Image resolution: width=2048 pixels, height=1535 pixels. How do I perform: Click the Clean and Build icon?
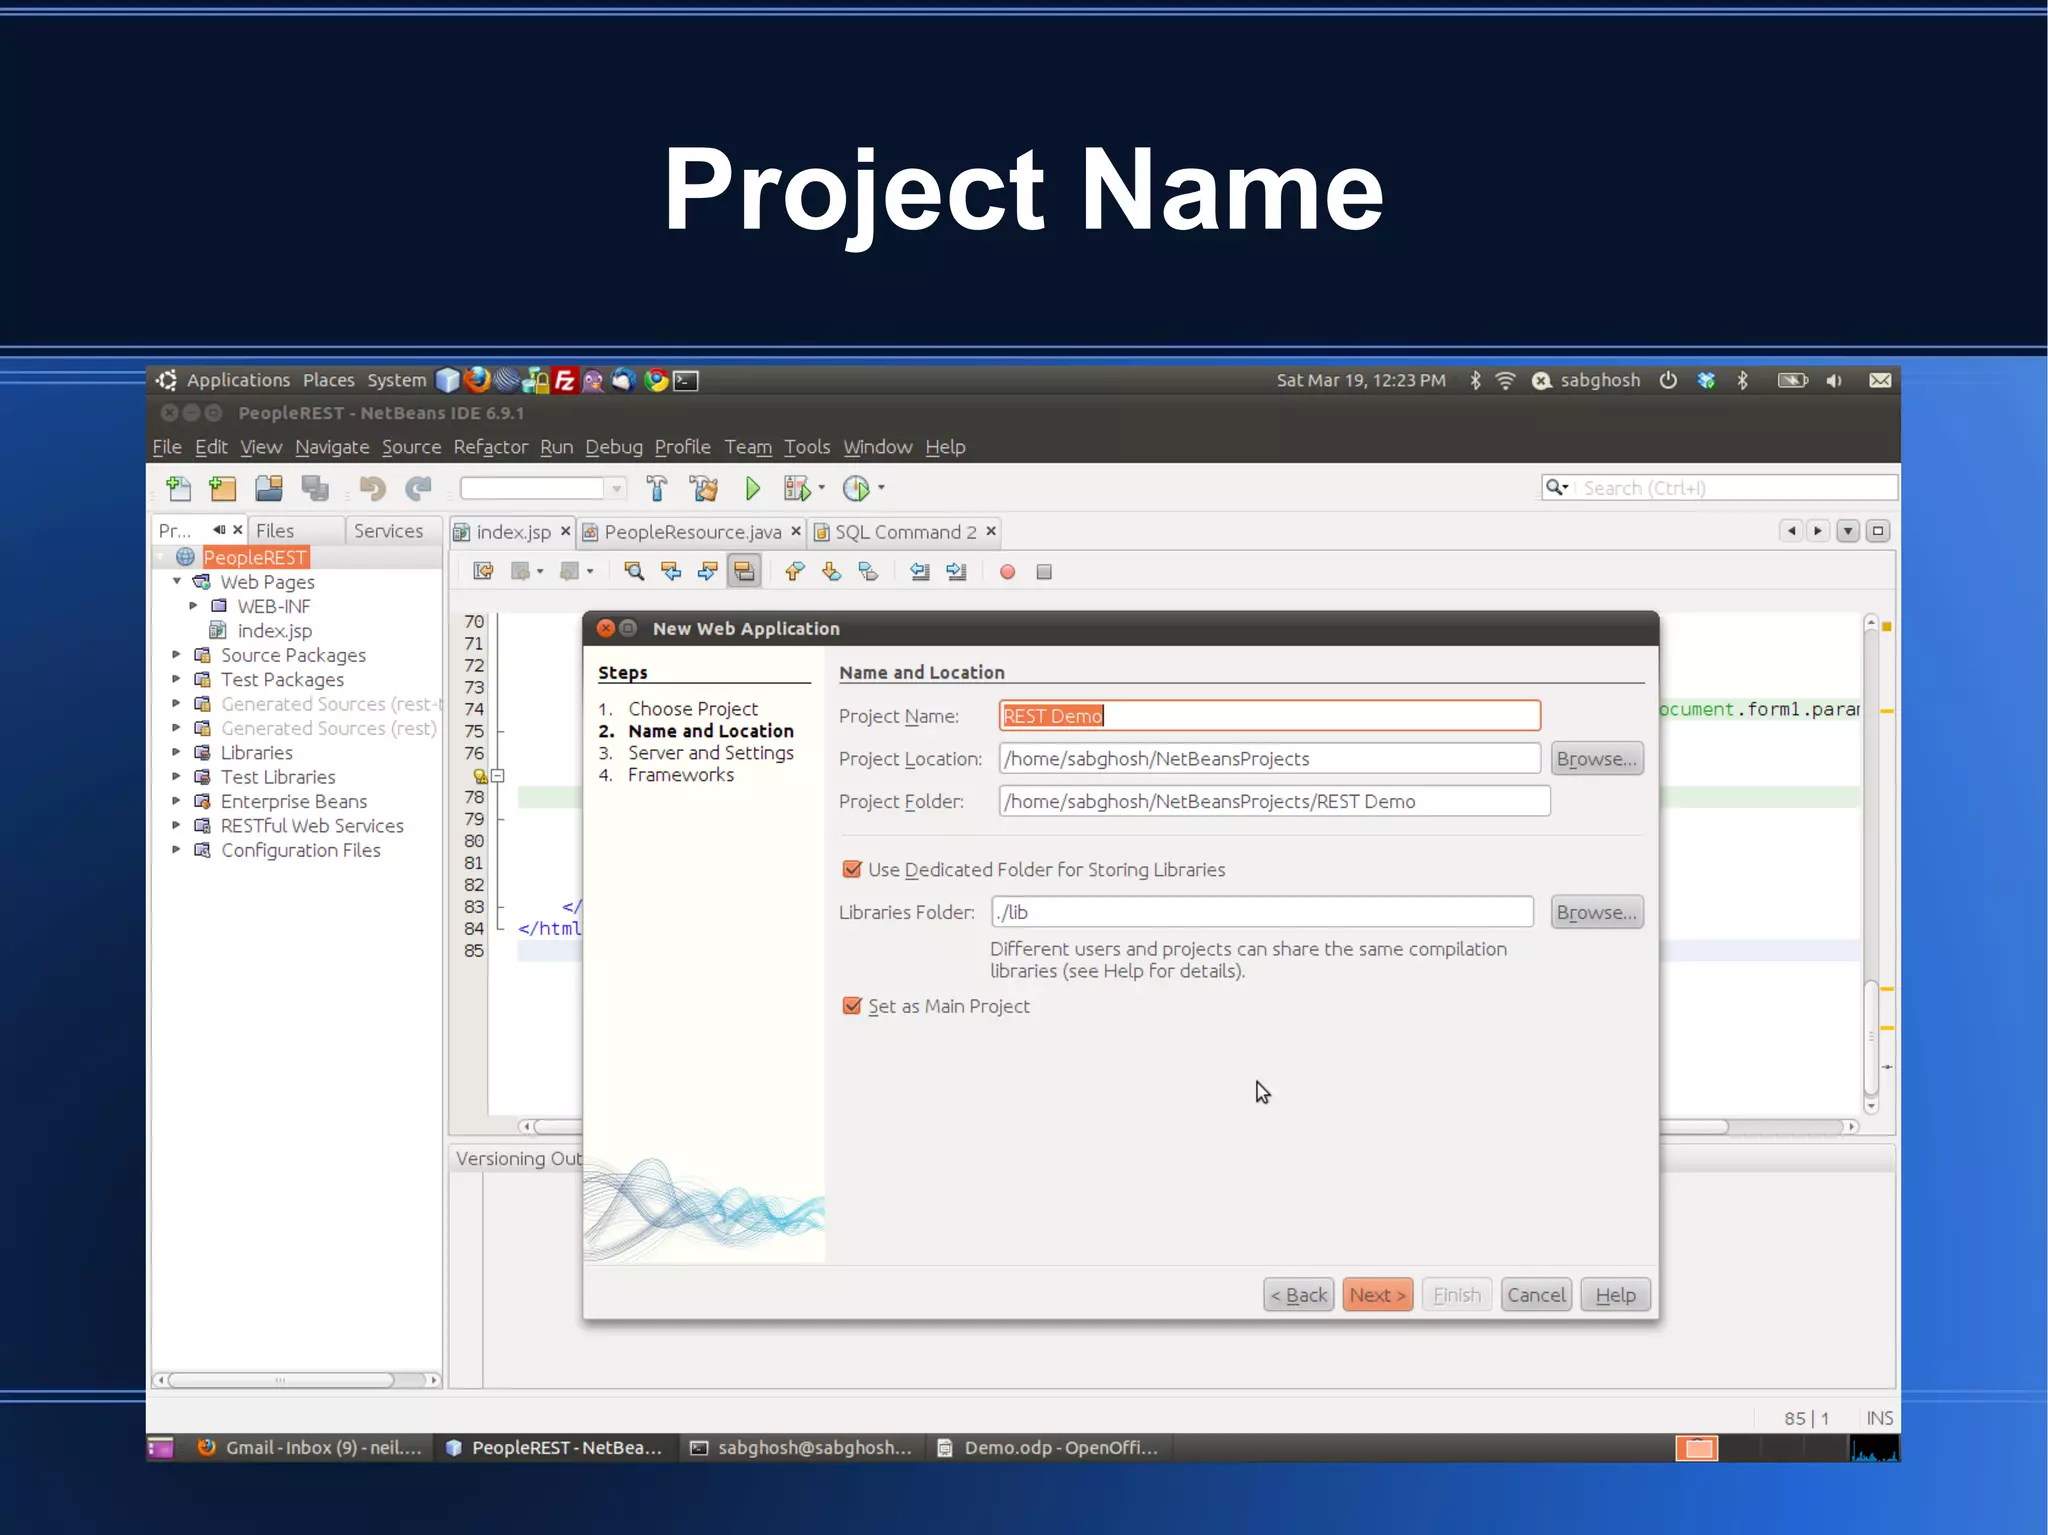[704, 488]
